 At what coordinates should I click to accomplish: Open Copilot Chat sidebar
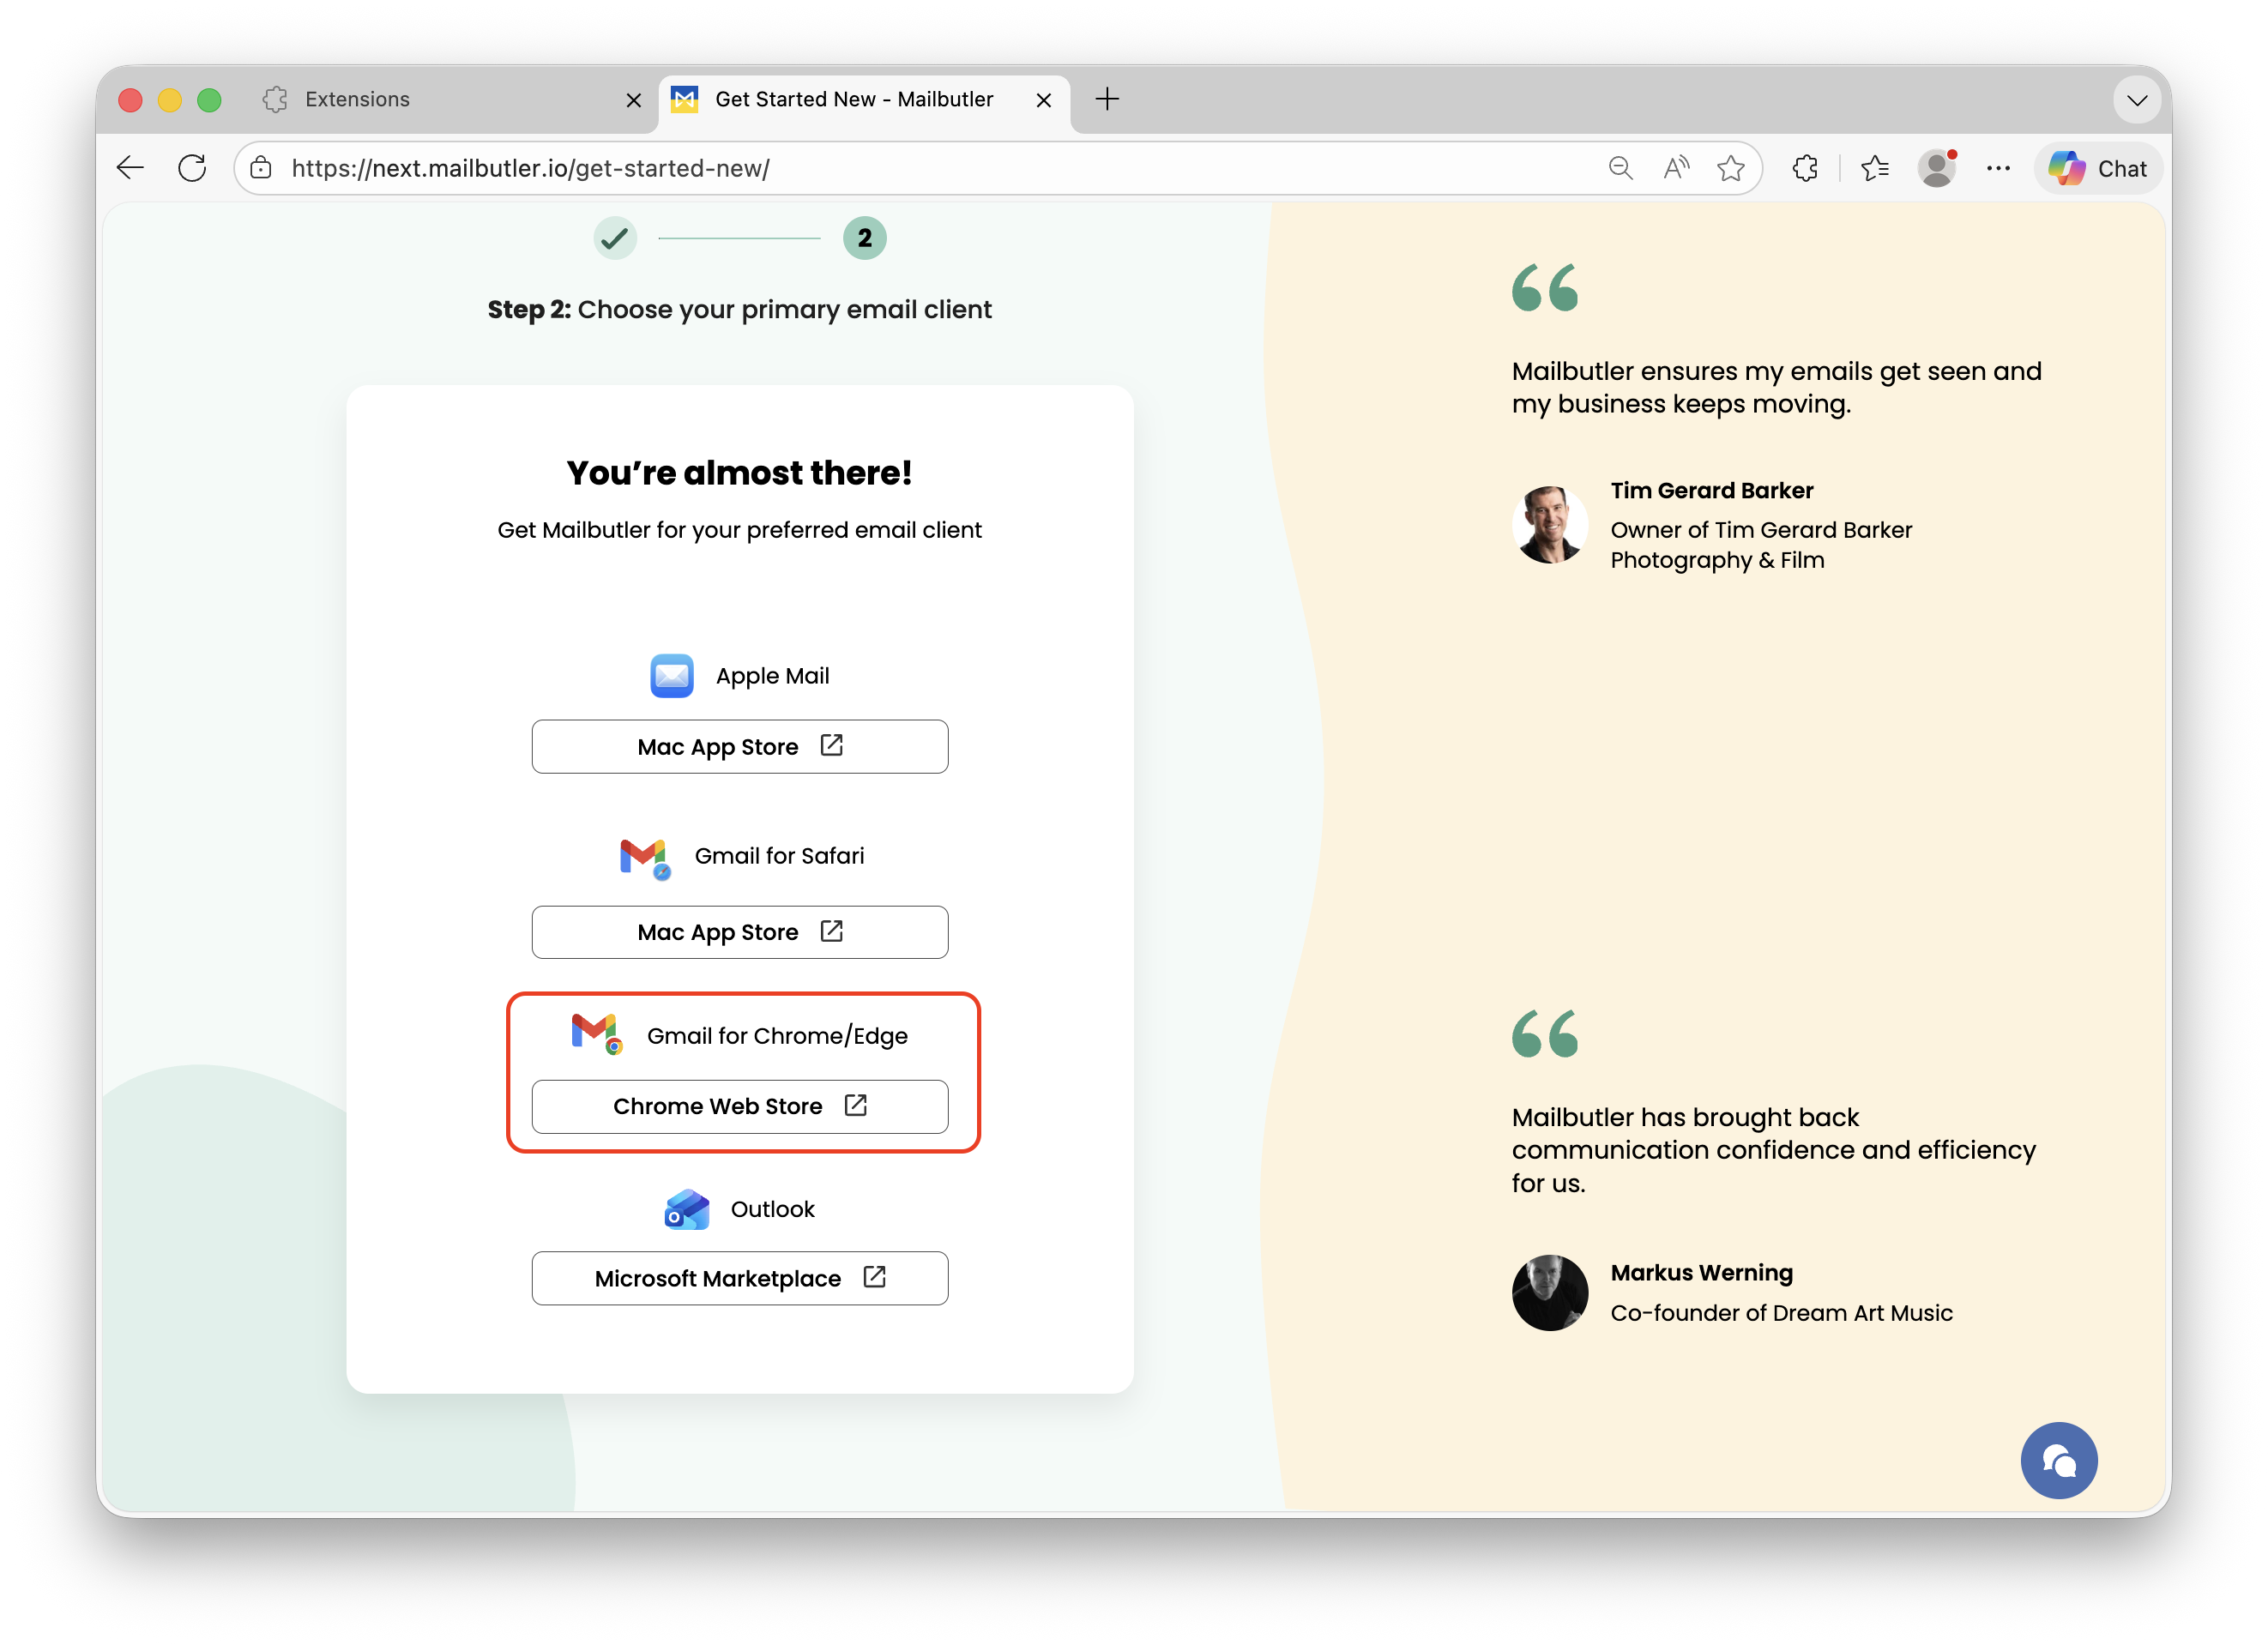pyautogui.click(x=2098, y=168)
